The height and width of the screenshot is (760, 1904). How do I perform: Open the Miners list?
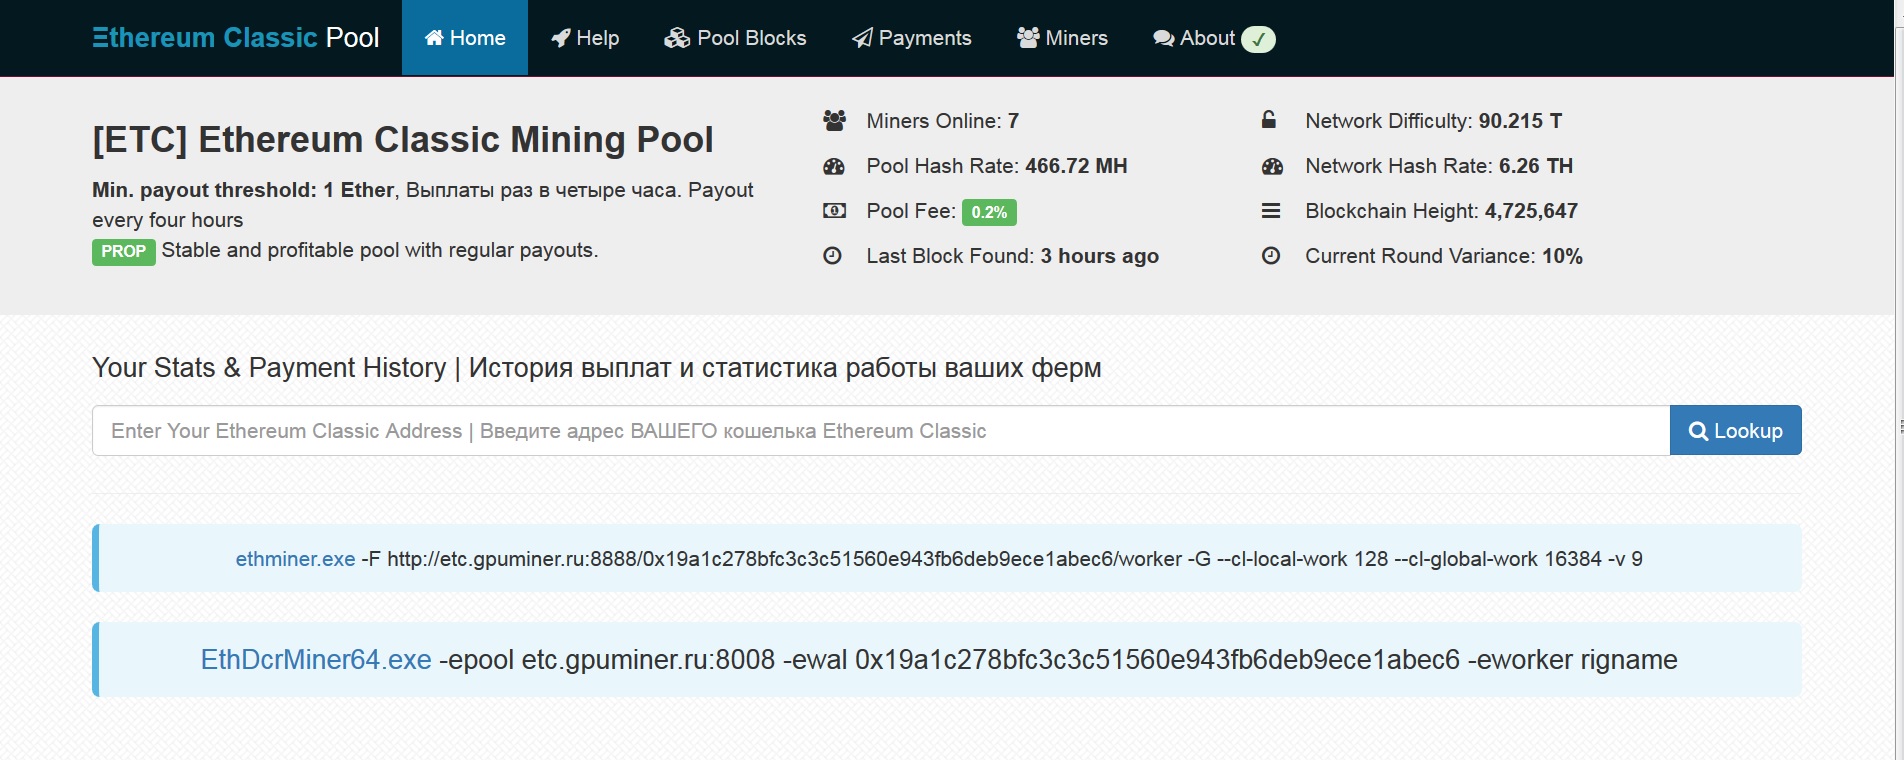click(x=1062, y=38)
